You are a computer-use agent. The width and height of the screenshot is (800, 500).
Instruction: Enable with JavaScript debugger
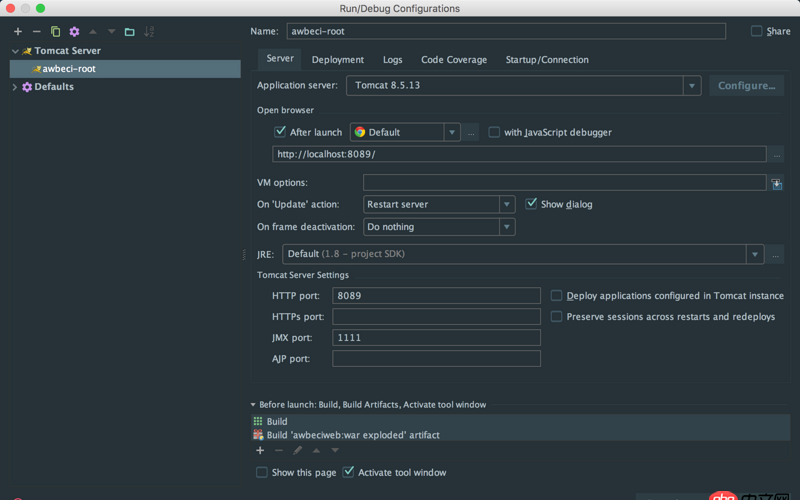(494, 132)
